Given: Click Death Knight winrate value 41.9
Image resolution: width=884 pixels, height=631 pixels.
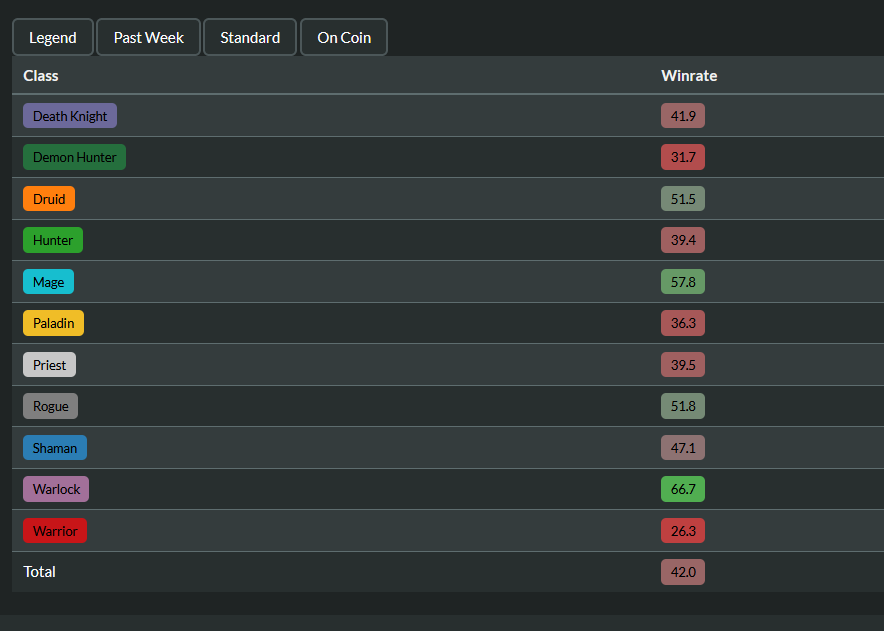Looking at the screenshot, I should [683, 116].
